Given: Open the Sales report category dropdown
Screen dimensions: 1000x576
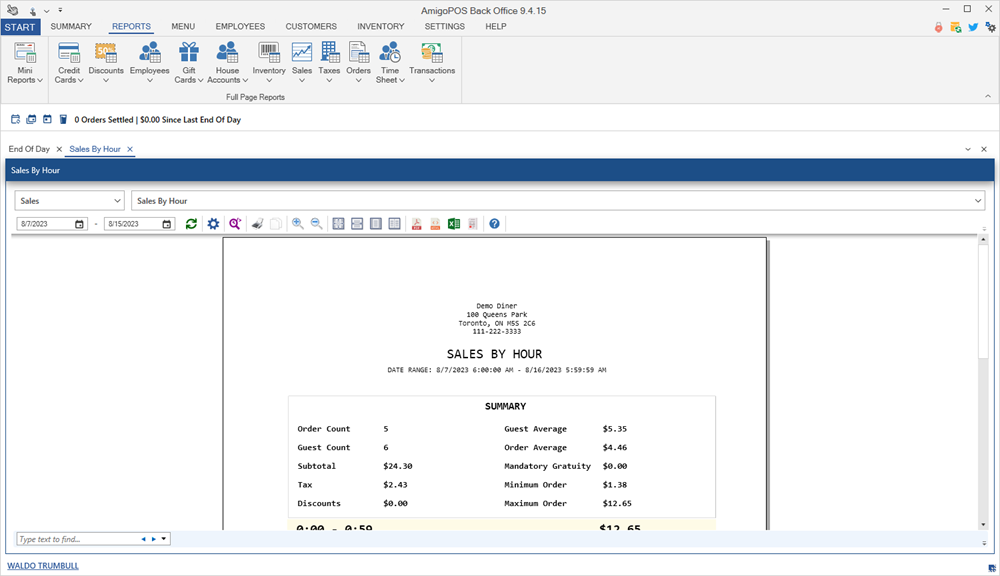Looking at the screenshot, I should 69,201.
